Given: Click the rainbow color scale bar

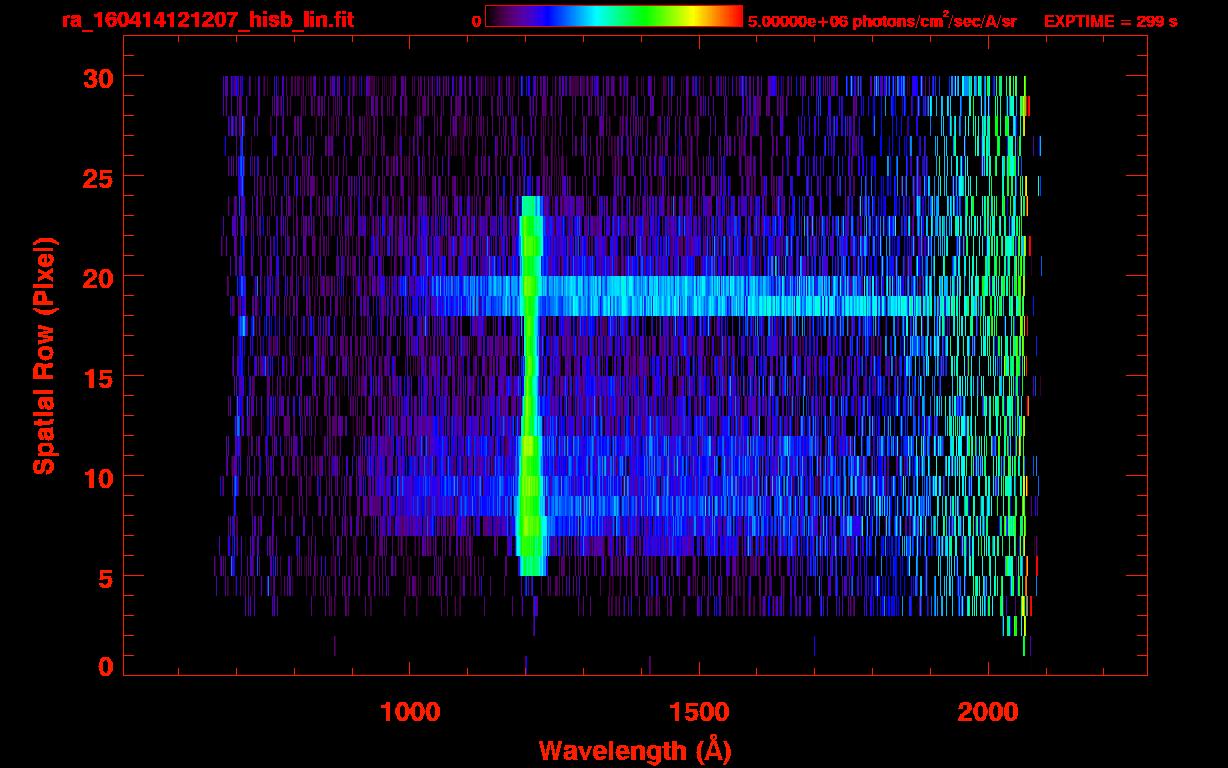Looking at the screenshot, I should [613, 16].
